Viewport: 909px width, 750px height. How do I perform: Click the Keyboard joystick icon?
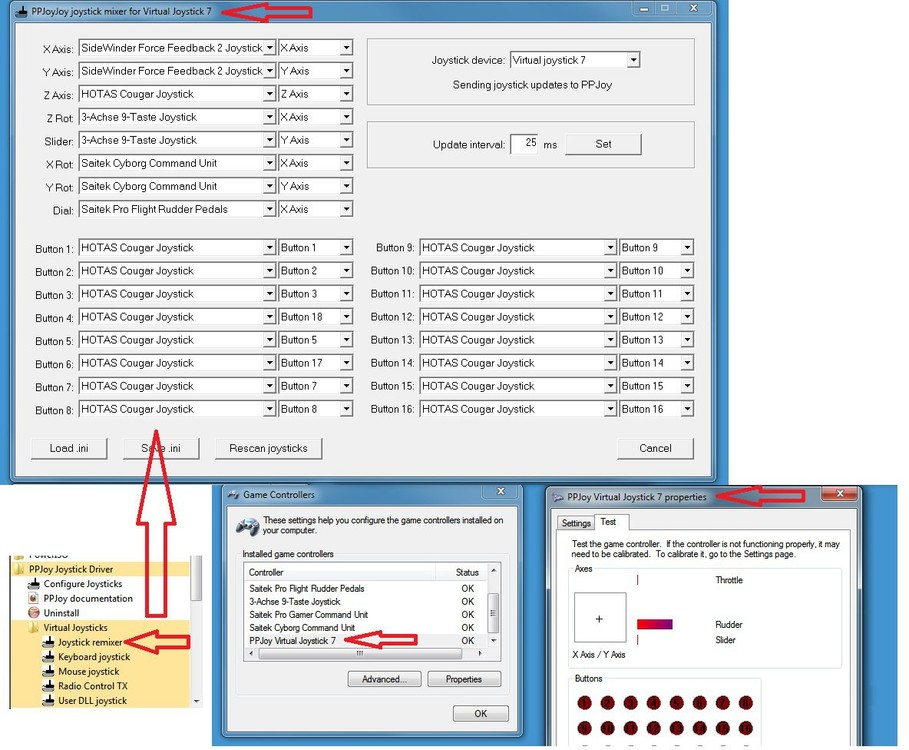[49, 657]
